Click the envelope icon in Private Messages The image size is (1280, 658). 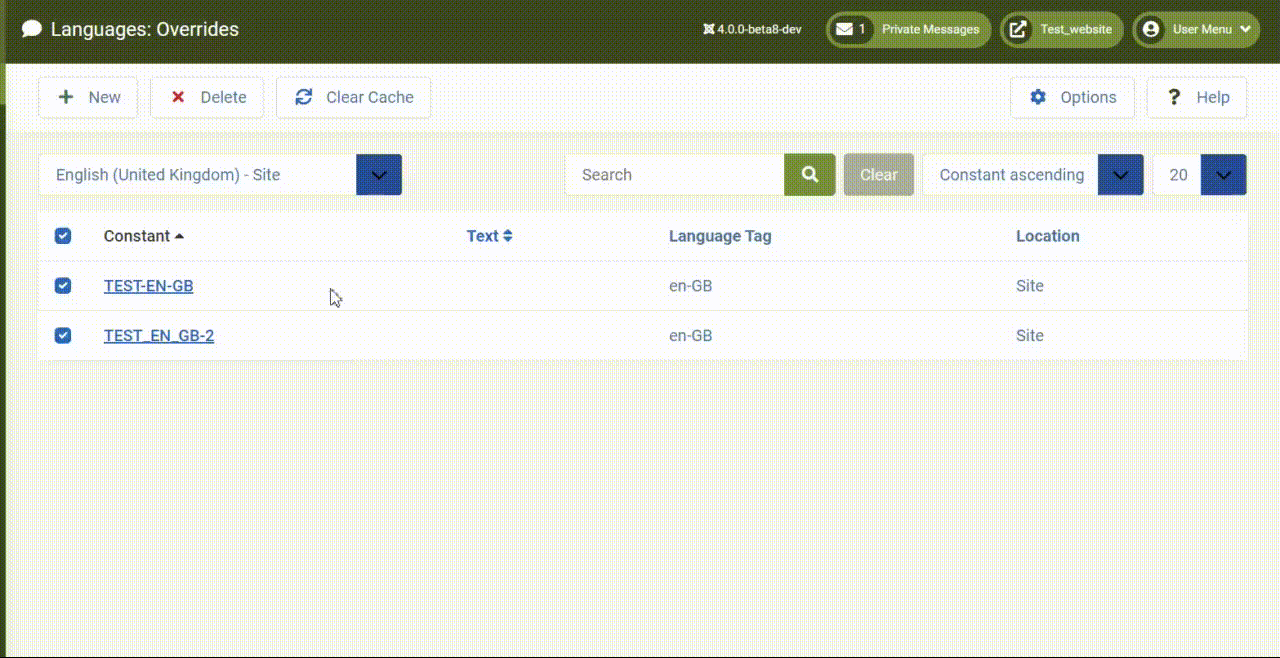[845, 29]
